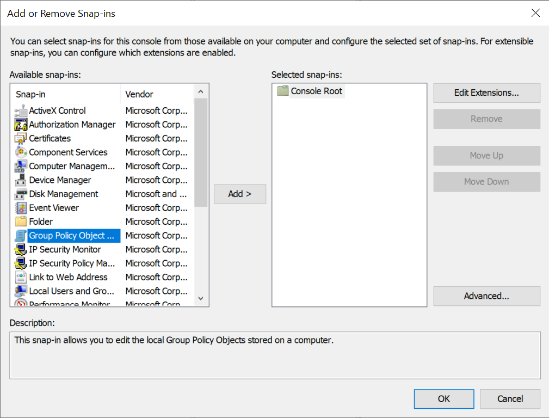Select the IP Security Monitor icon

[21, 250]
